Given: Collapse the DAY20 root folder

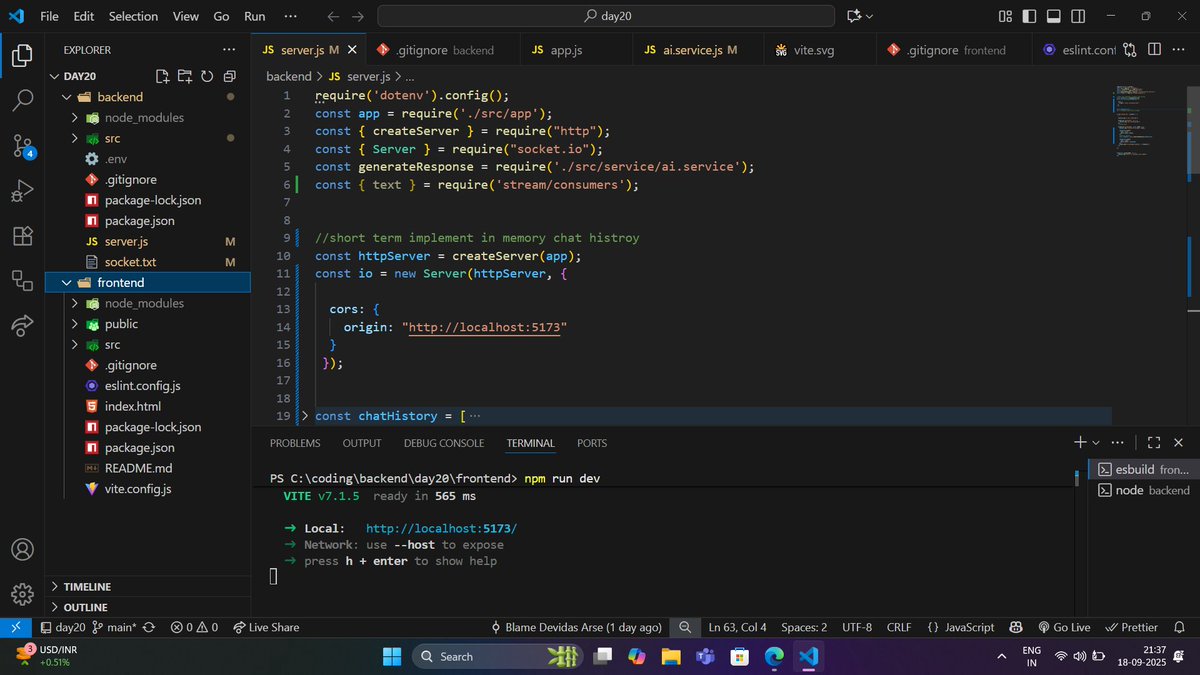Looking at the screenshot, I should (x=56, y=76).
